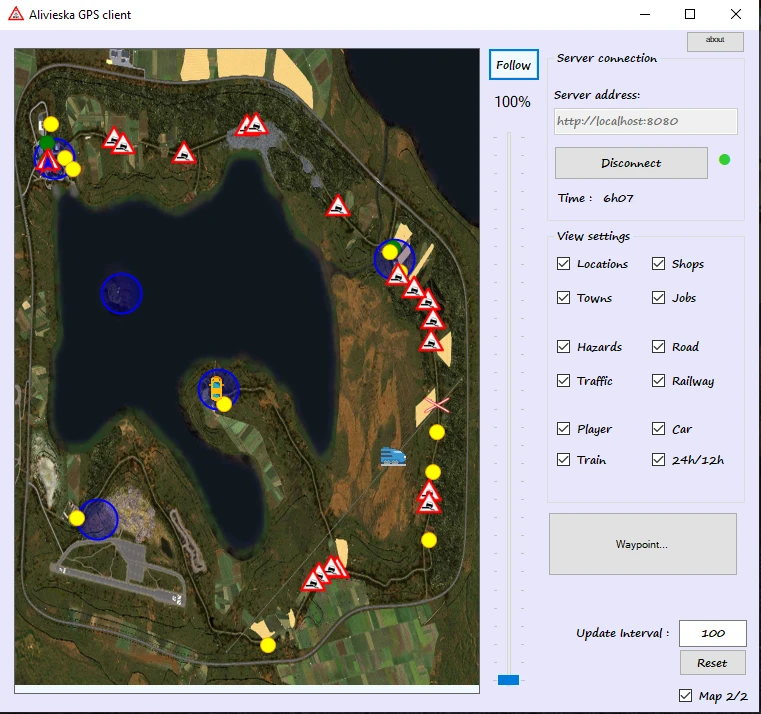Screen dimensions: 761x714
Task: Click the pink crossed marker on the map
Action: pos(436,405)
